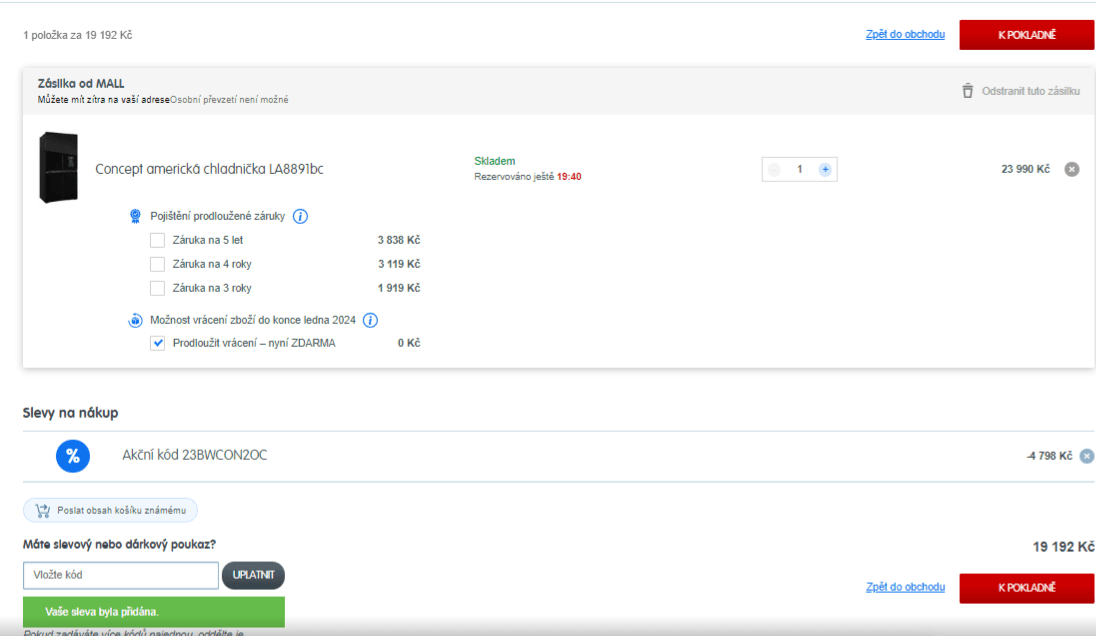Click the 3 838 Kč warranty price
This screenshot has height=636, width=1096.
click(x=398, y=240)
